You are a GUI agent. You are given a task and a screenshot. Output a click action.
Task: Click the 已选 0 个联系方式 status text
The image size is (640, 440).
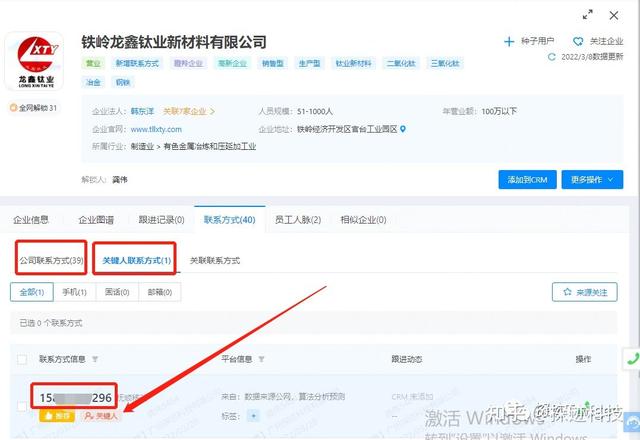(51, 323)
